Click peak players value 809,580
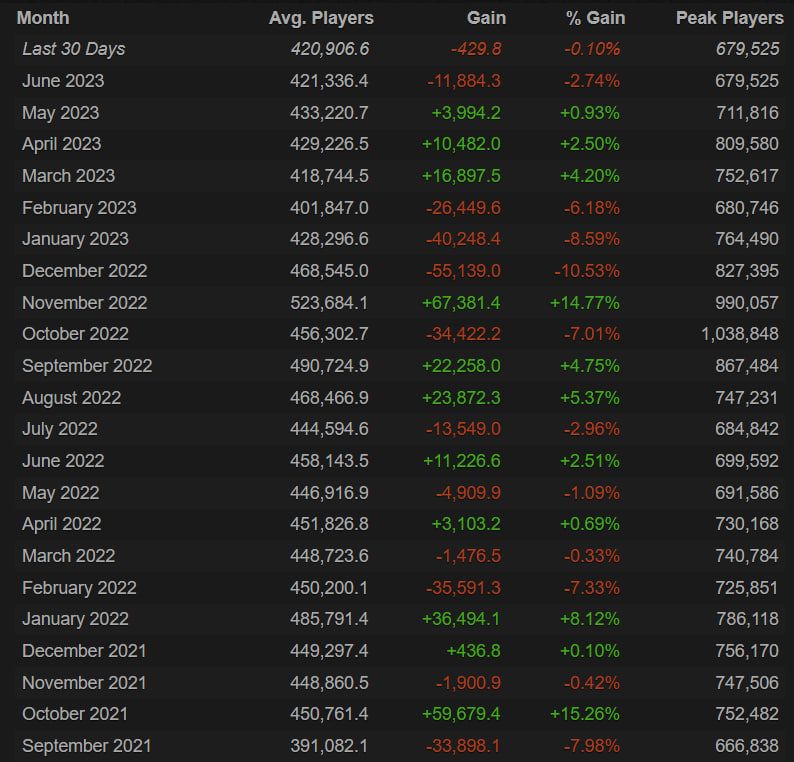 pyautogui.click(x=747, y=144)
